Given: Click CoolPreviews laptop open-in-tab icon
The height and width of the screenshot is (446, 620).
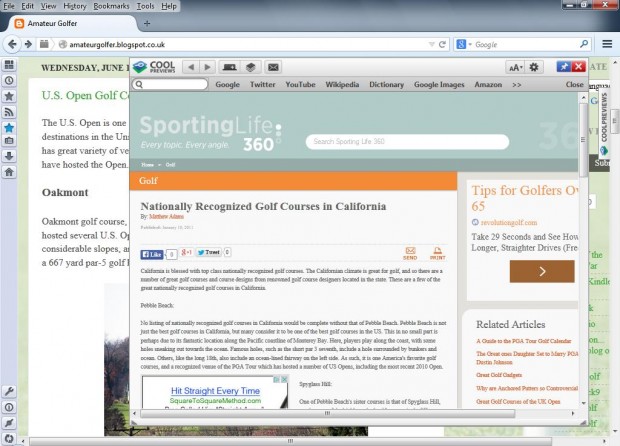Looking at the screenshot, I should 230,67.
